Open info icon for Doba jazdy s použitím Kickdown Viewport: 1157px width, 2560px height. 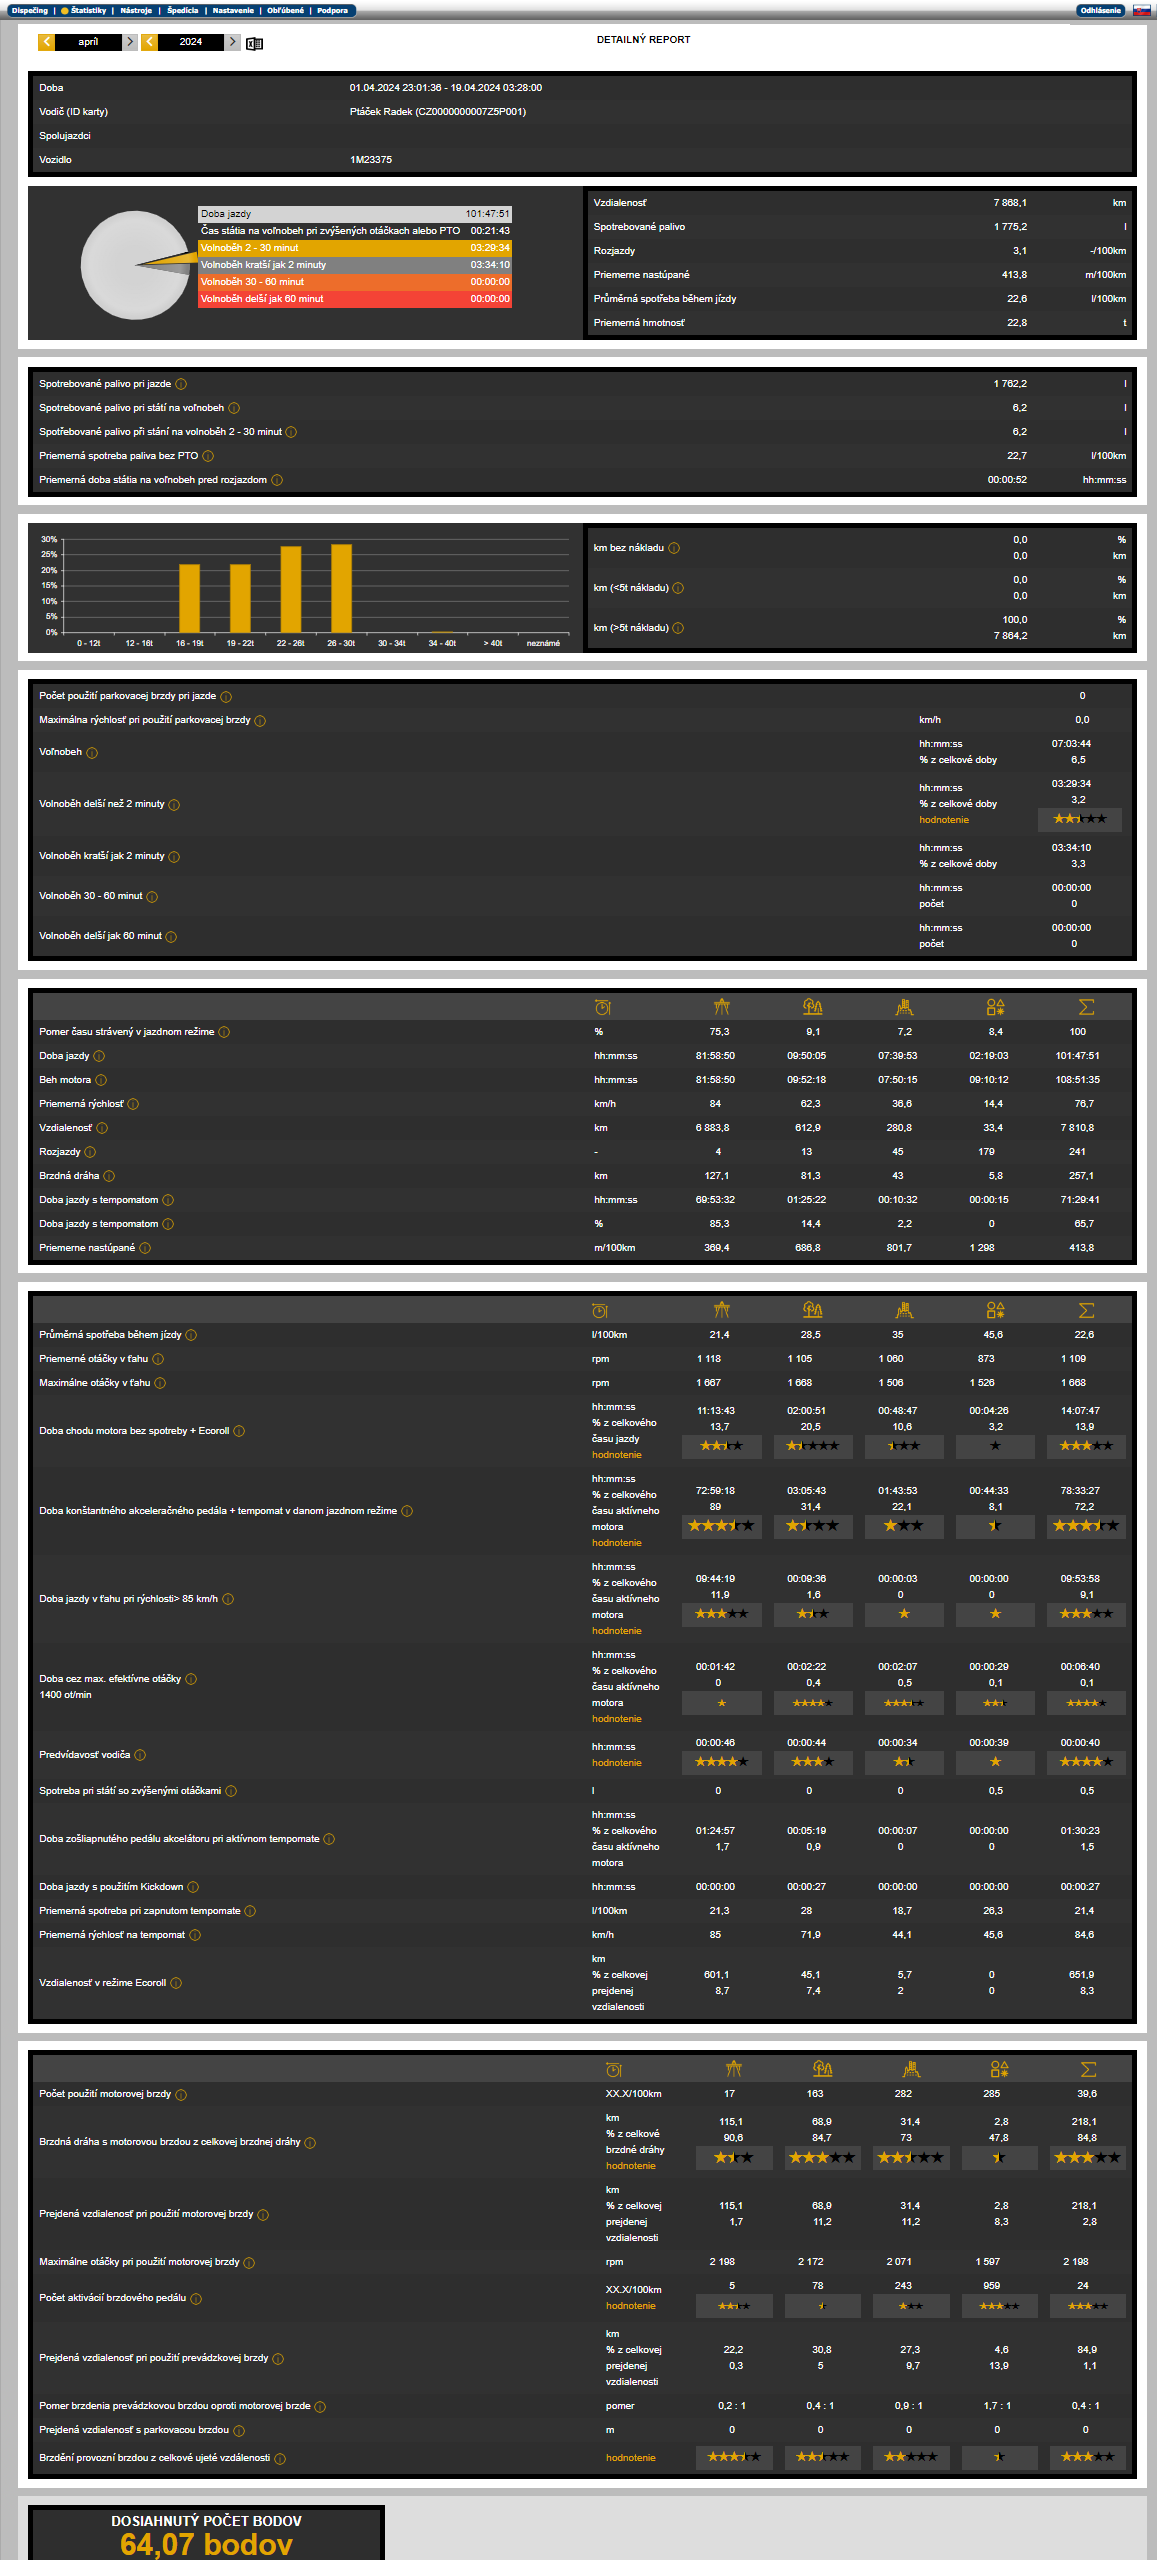click(x=193, y=1887)
